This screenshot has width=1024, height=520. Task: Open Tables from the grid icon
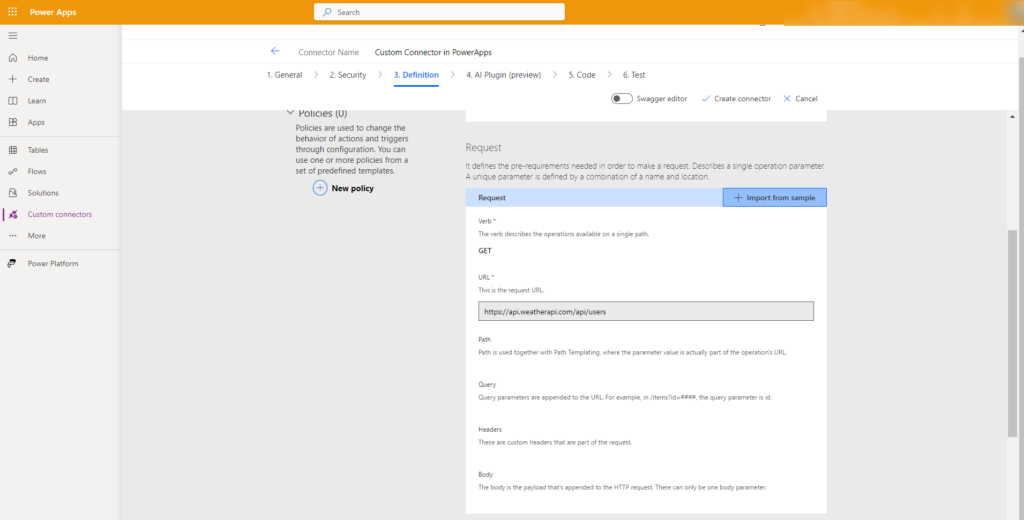pyautogui.click(x=13, y=150)
